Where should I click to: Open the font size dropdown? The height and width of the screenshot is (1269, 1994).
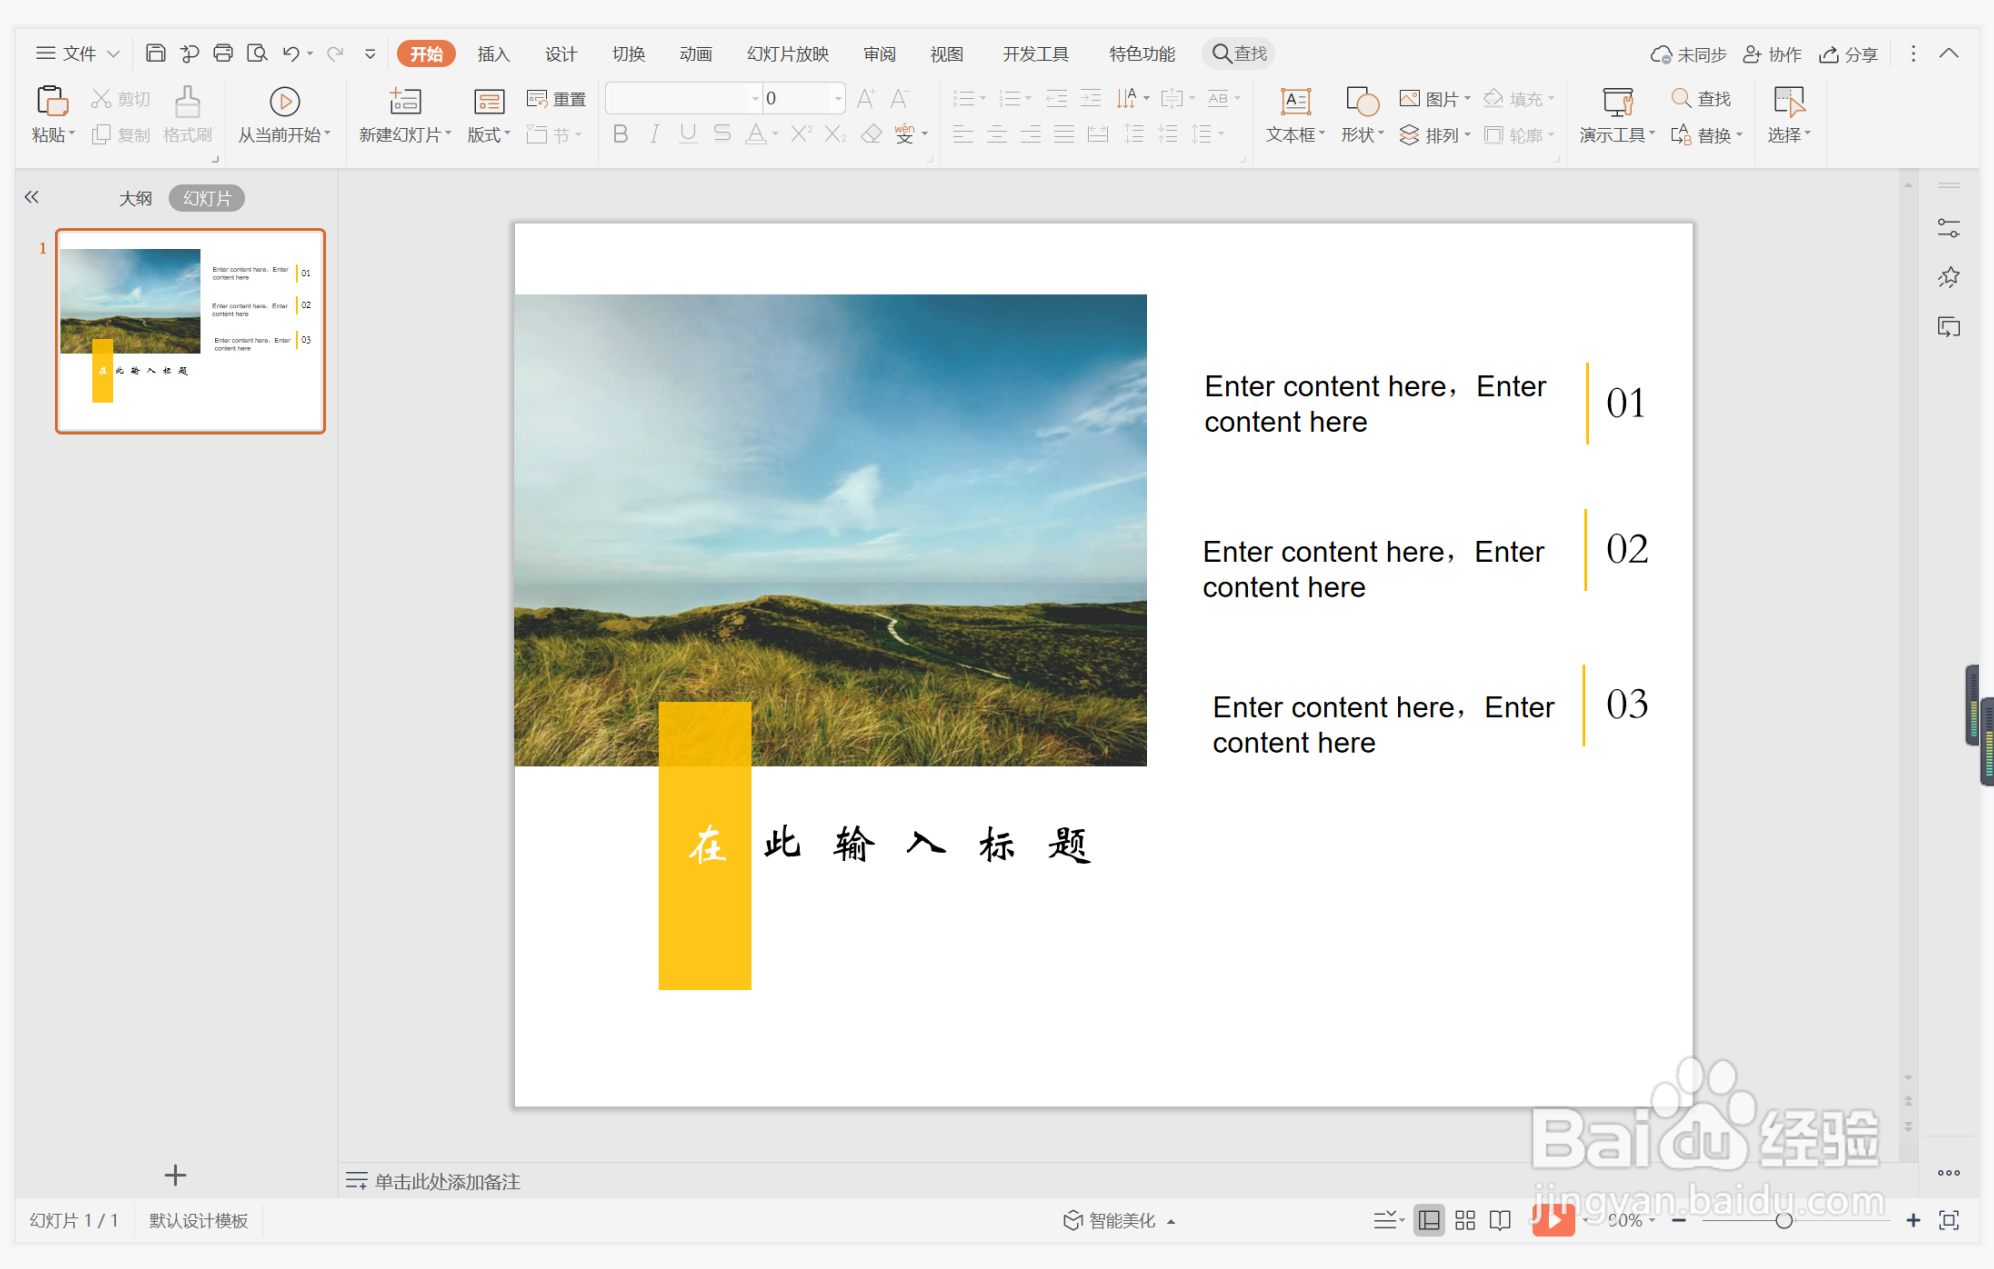837,98
